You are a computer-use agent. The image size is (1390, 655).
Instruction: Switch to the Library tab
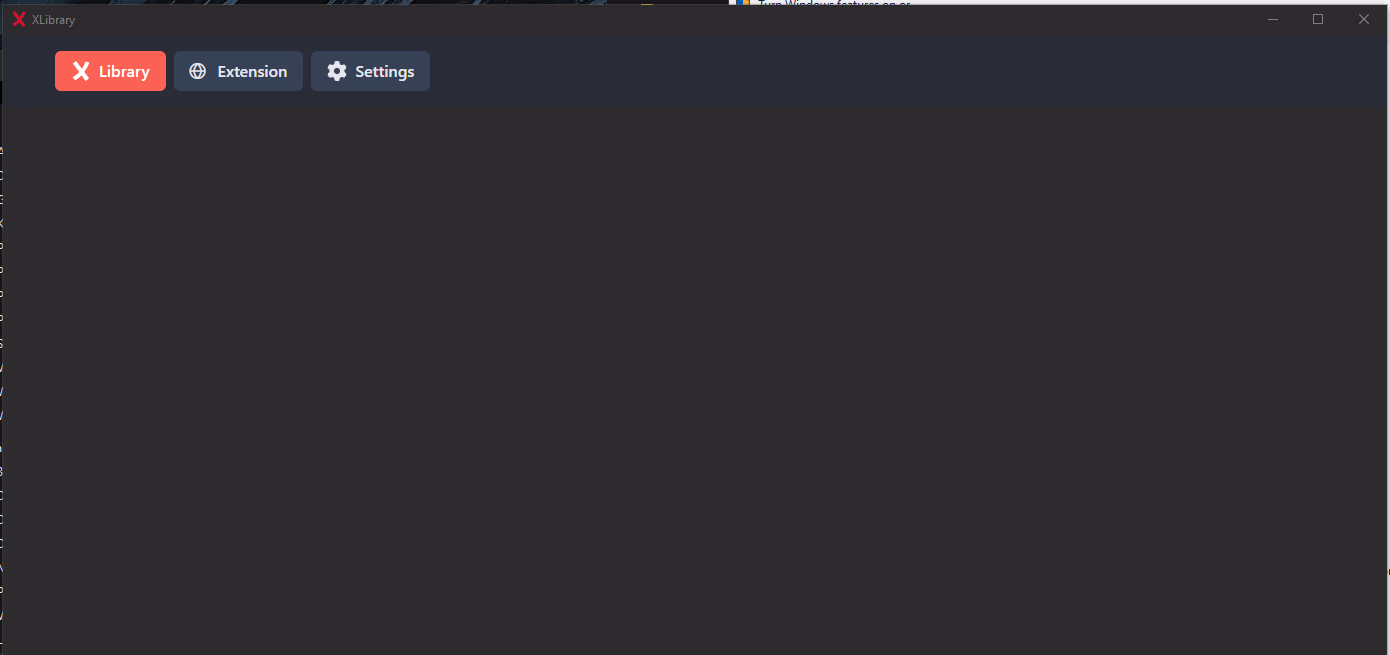110,71
